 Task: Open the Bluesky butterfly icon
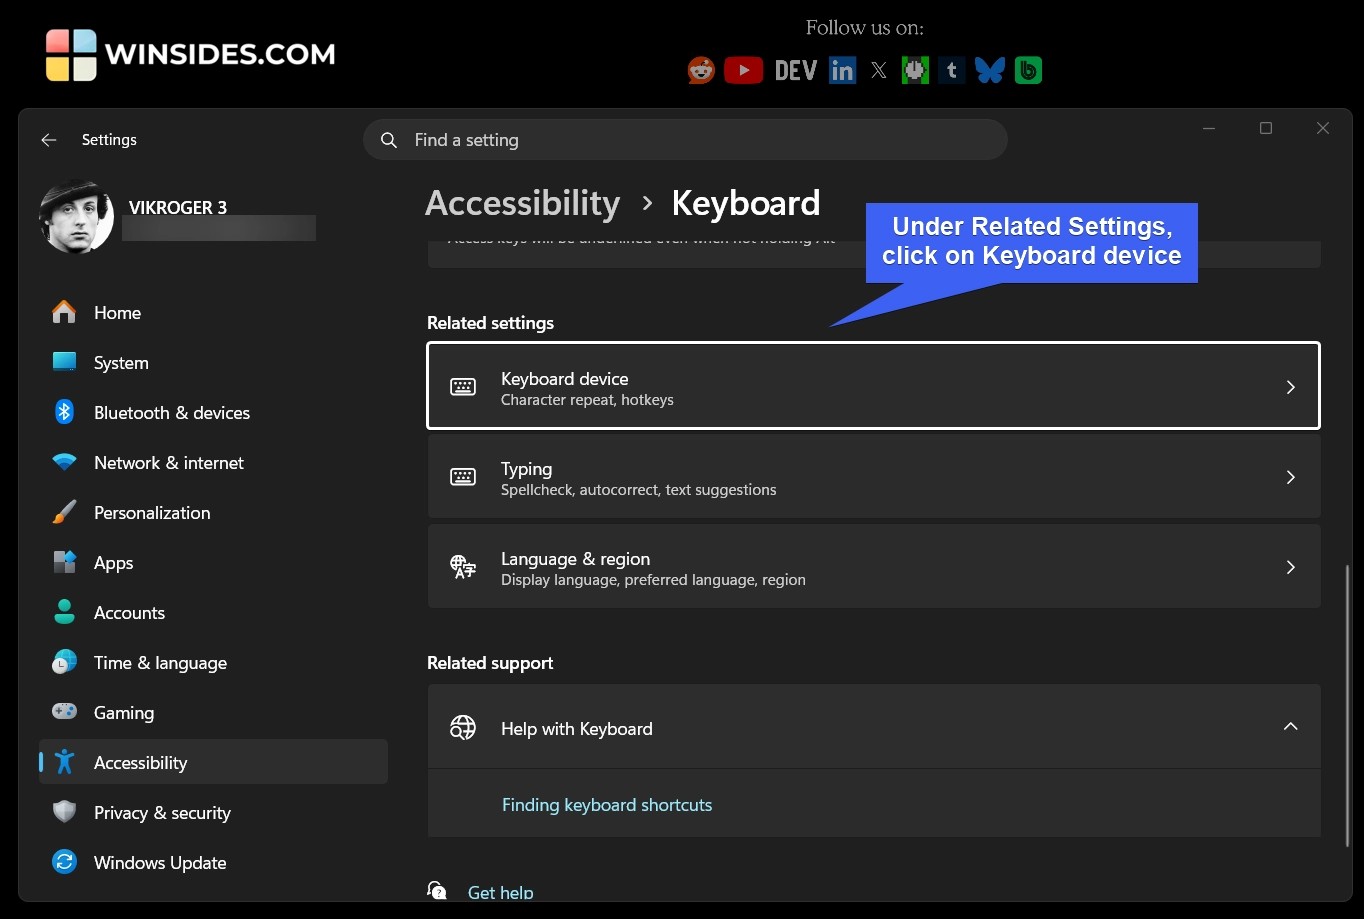(x=990, y=70)
